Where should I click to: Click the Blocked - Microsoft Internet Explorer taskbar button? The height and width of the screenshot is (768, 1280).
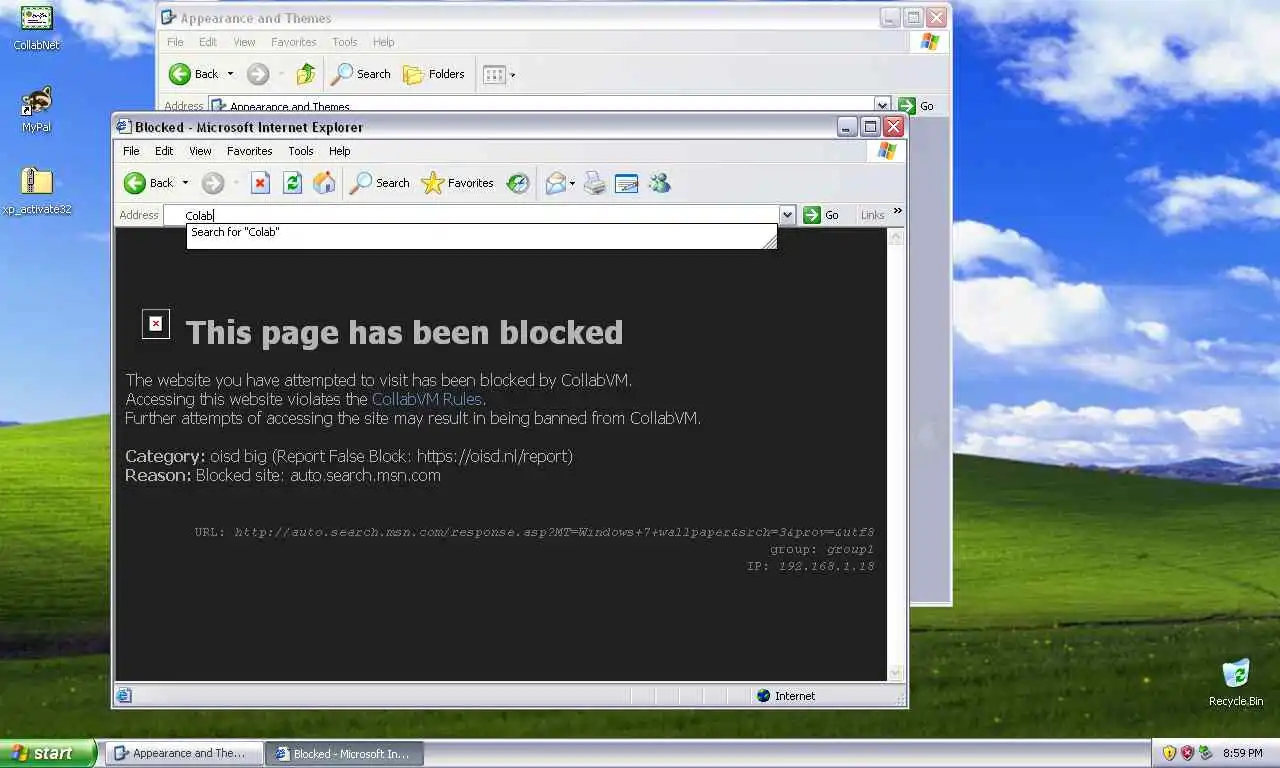[x=344, y=753]
